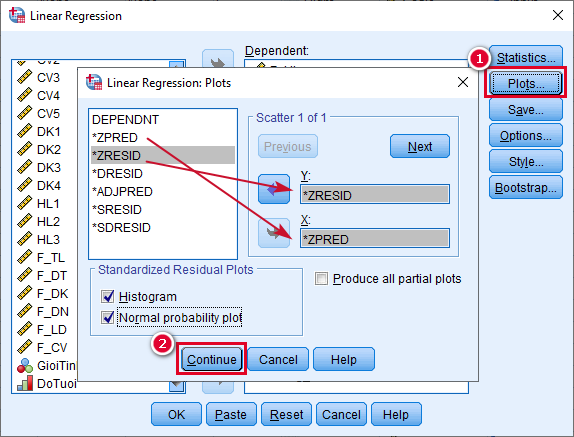The height and width of the screenshot is (437, 574).
Task: Click the X variable transfer arrow
Action: coord(274,233)
